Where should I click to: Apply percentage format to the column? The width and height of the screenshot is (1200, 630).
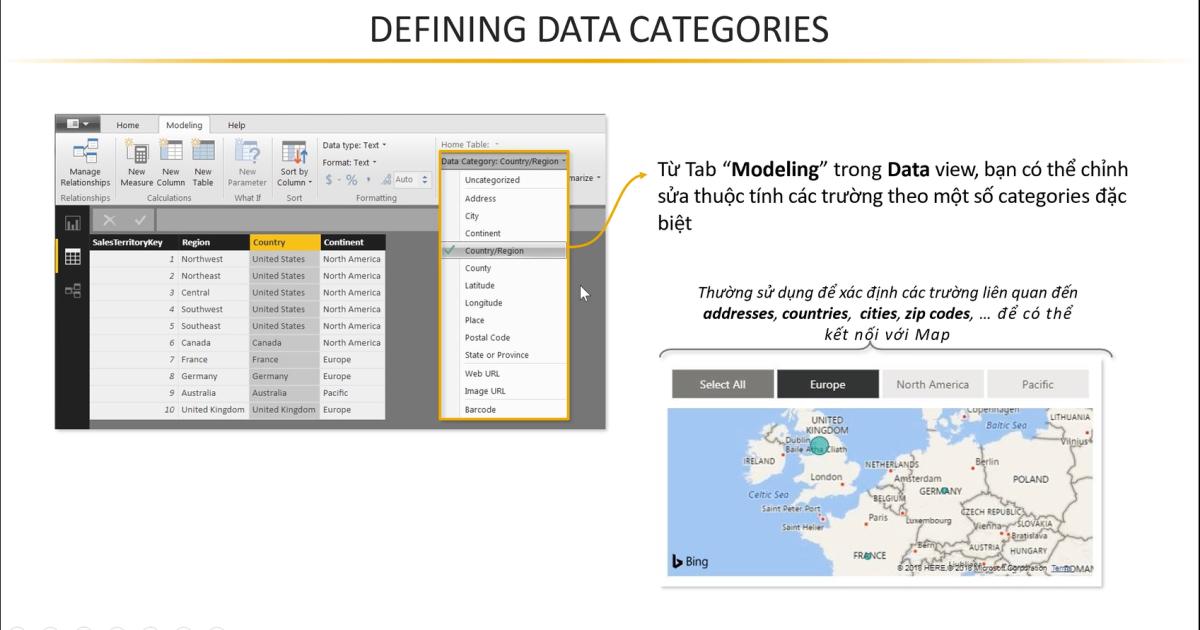tap(350, 178)
